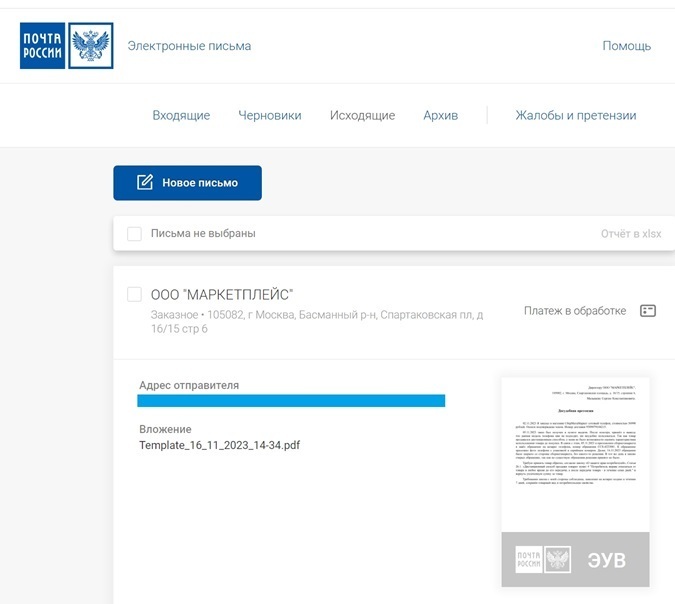Click the Адрес отправителя label
Viewport: 675px width, 604px height.
[189, 385]
